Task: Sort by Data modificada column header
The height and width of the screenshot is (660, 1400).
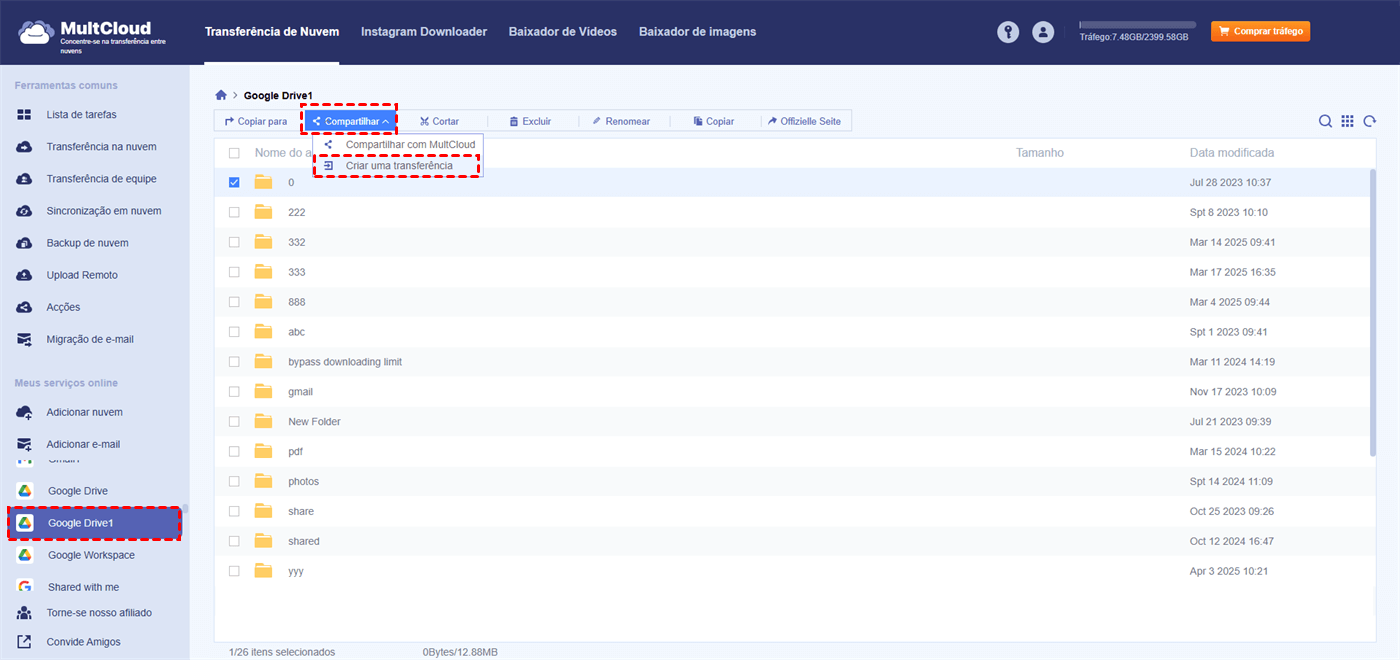Action: 1232,153
